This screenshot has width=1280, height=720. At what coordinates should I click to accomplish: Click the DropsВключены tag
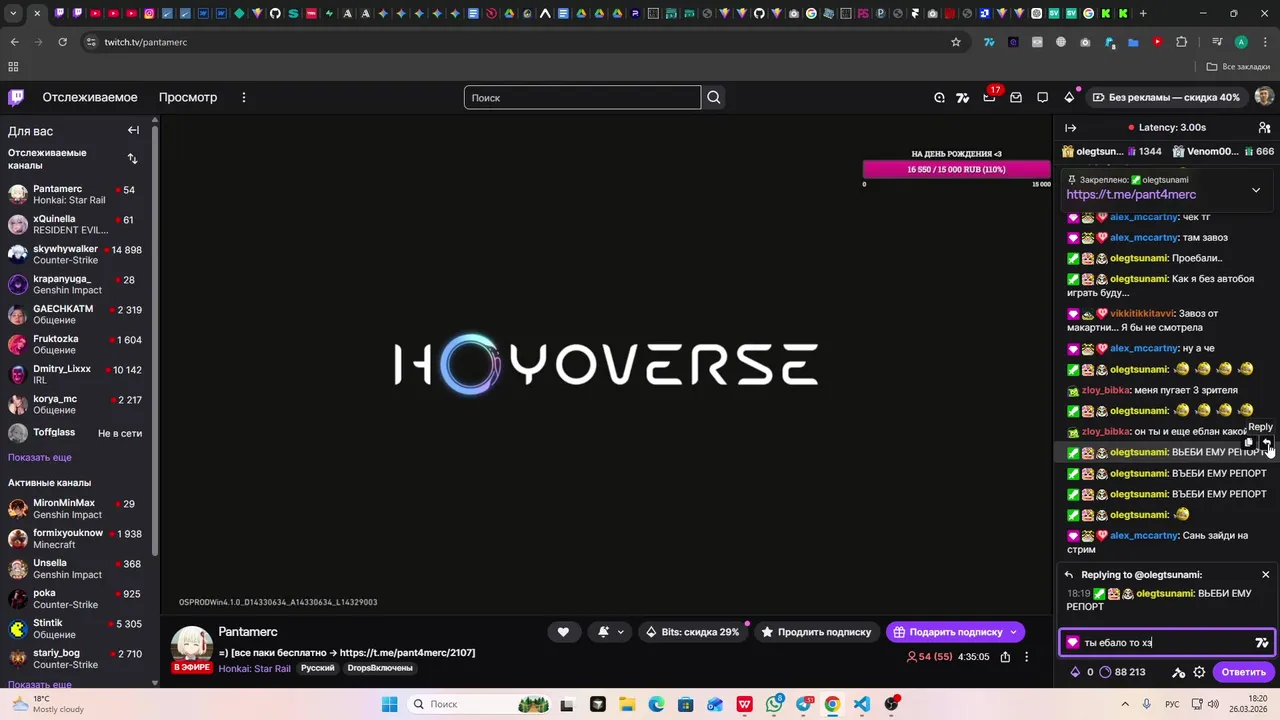(x=380, y=668)
